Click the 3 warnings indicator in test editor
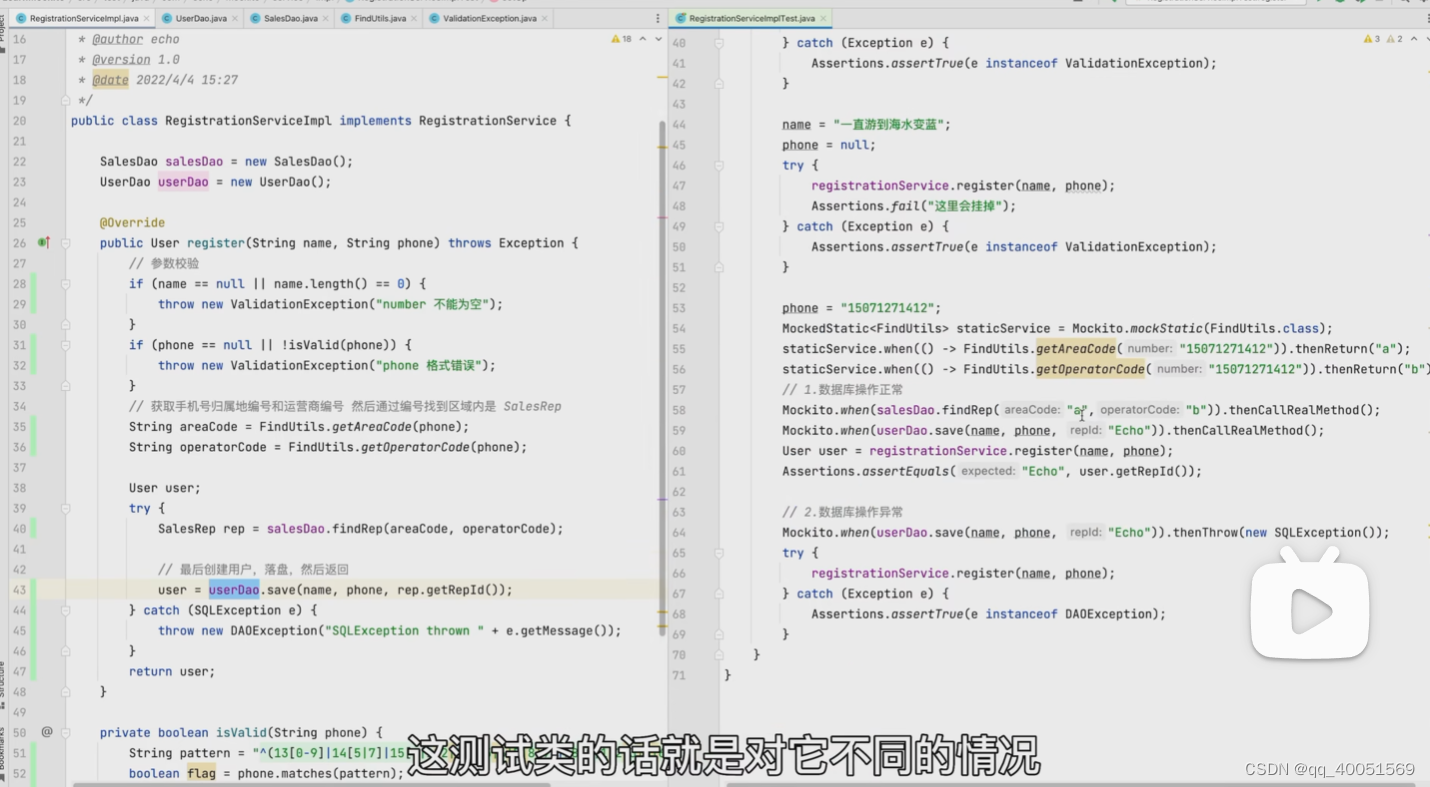Image resolution: width=1430 pixels, height=787 pixels. point(1371,39)
